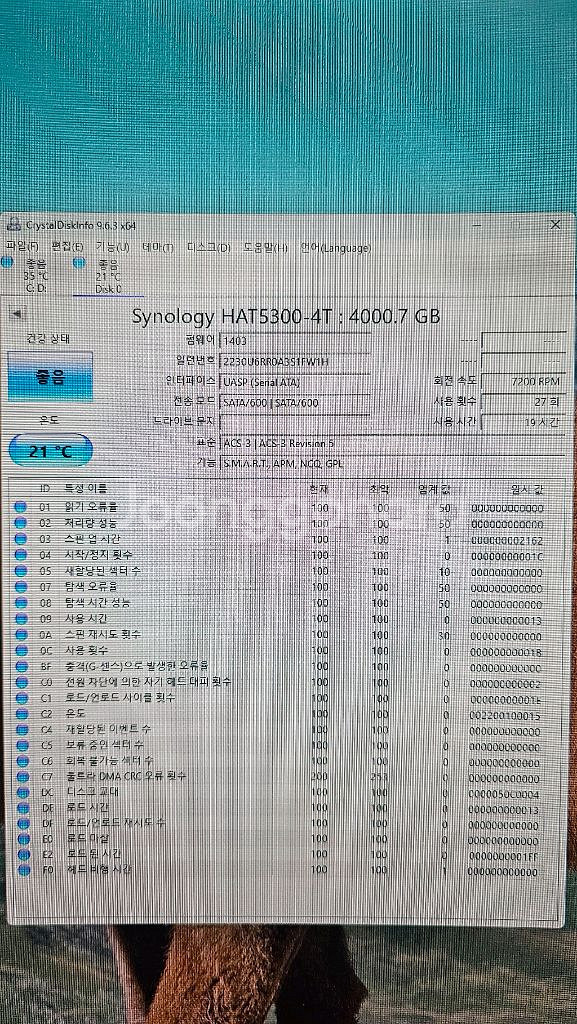Click the rotation speed field 7200 RPM
Screen dimensions: 577x1024
click(x=523, y=381)
